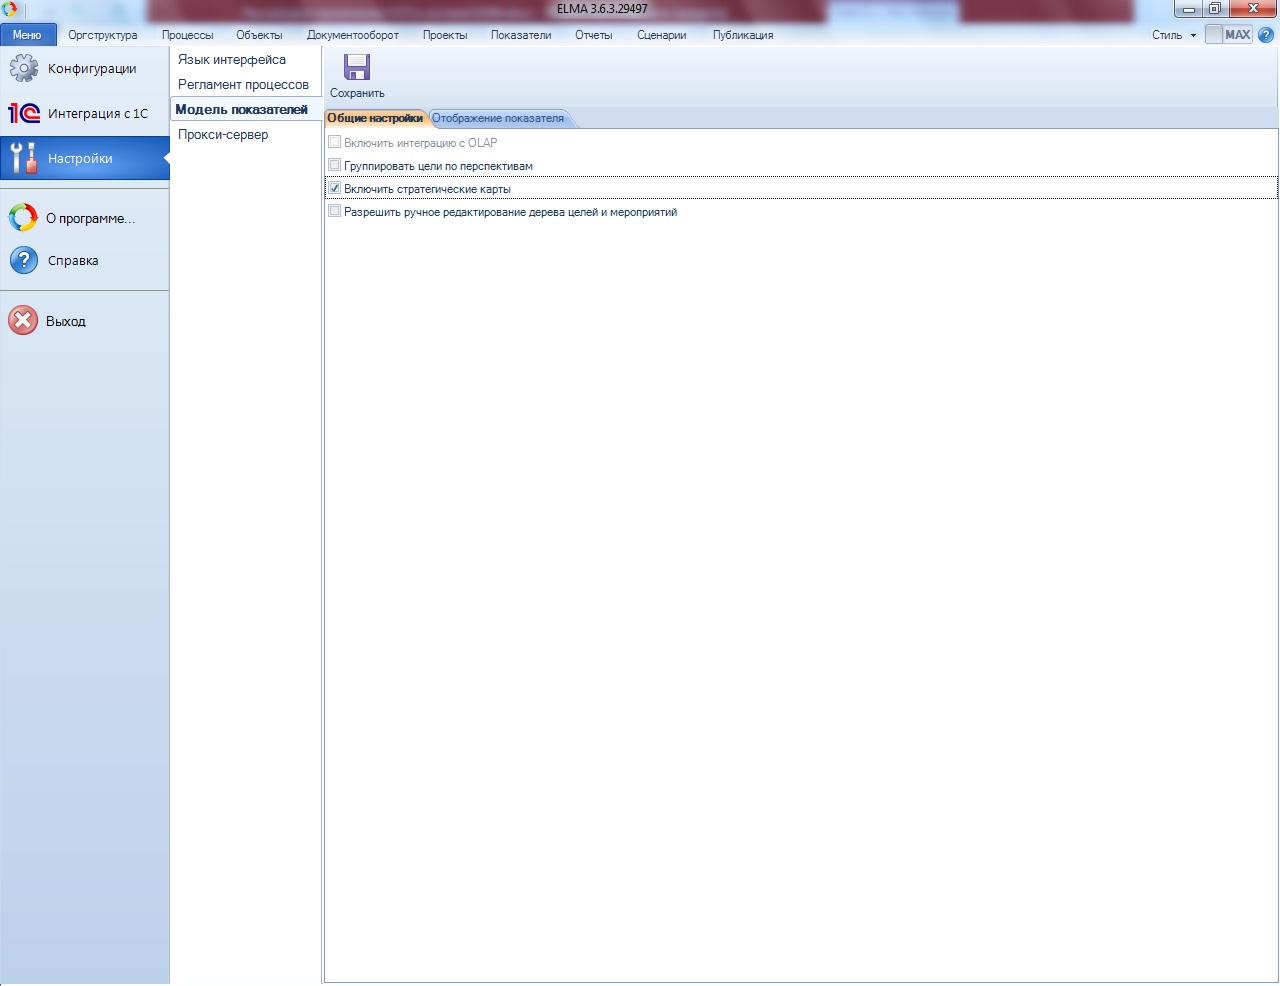Open О программе via colorful ring icon
The width and height of the screenshot is (1280, 986).
[x=23, y=218]
